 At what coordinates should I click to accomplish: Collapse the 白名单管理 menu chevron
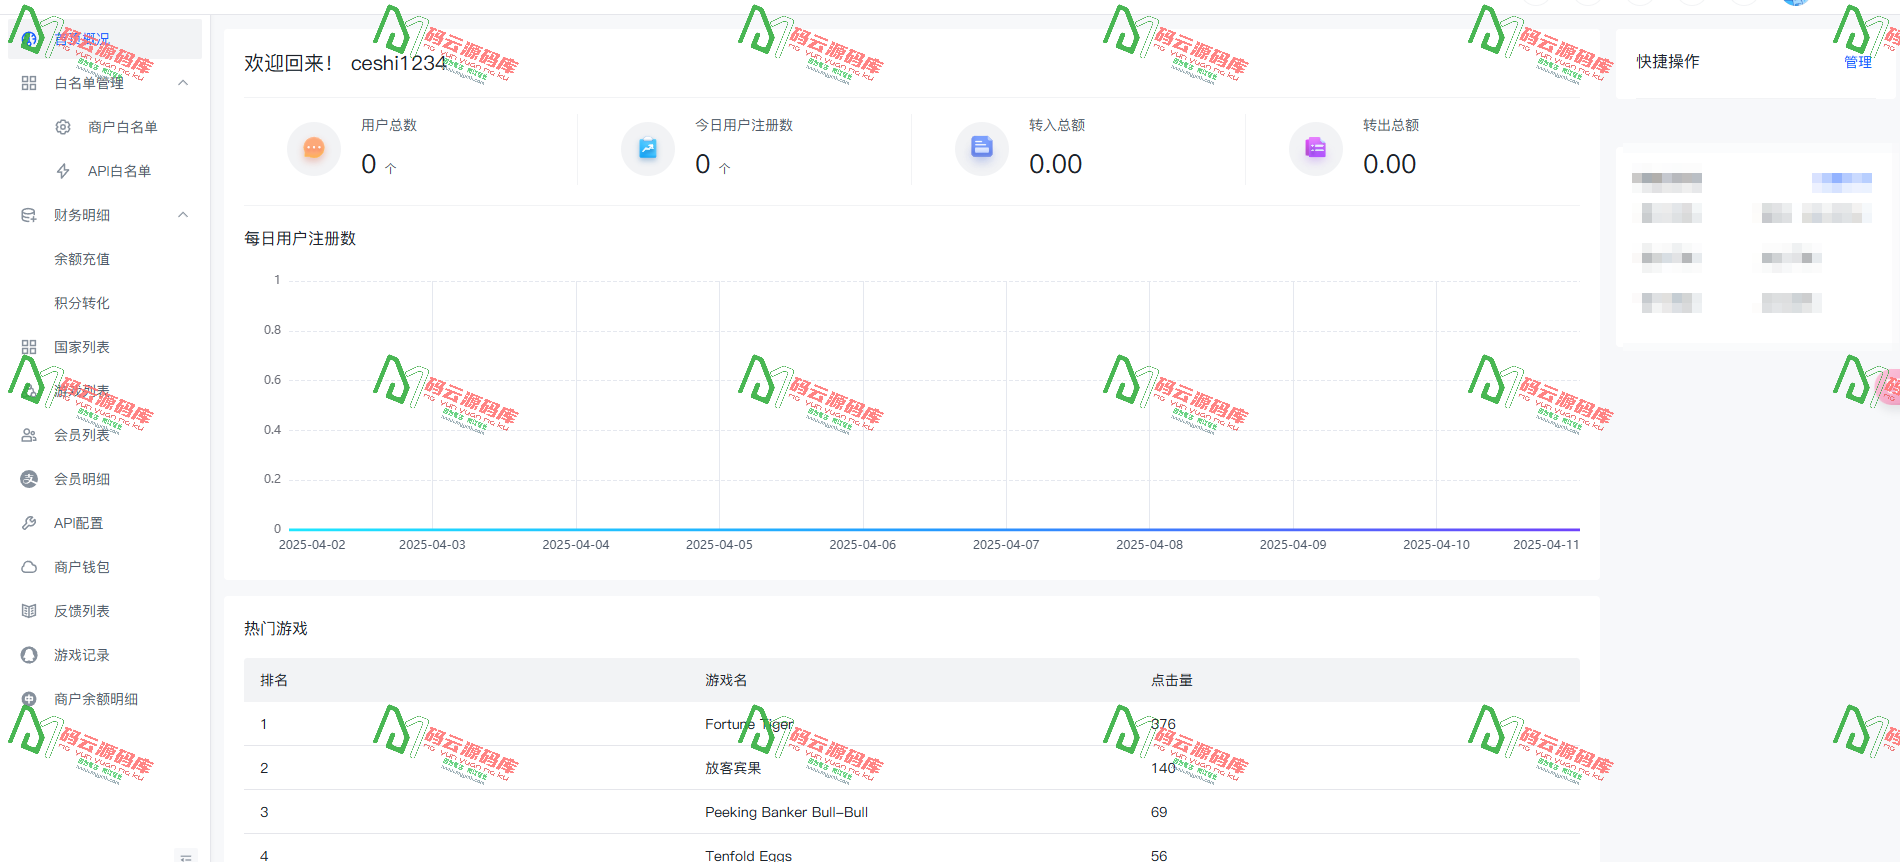pyautogui.click(x=183, y=83)
